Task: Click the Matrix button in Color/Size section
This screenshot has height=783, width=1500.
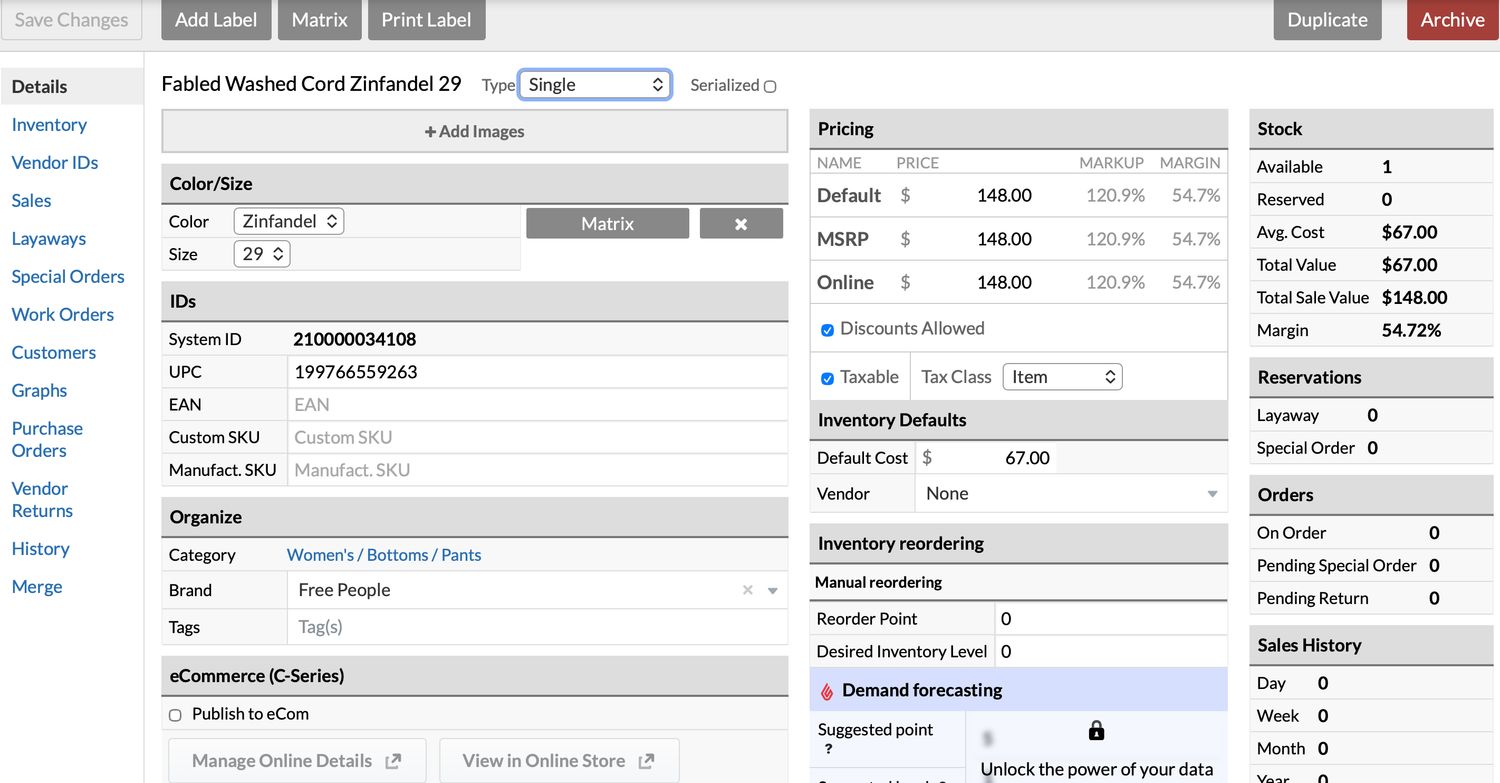Action: (608, 224)
